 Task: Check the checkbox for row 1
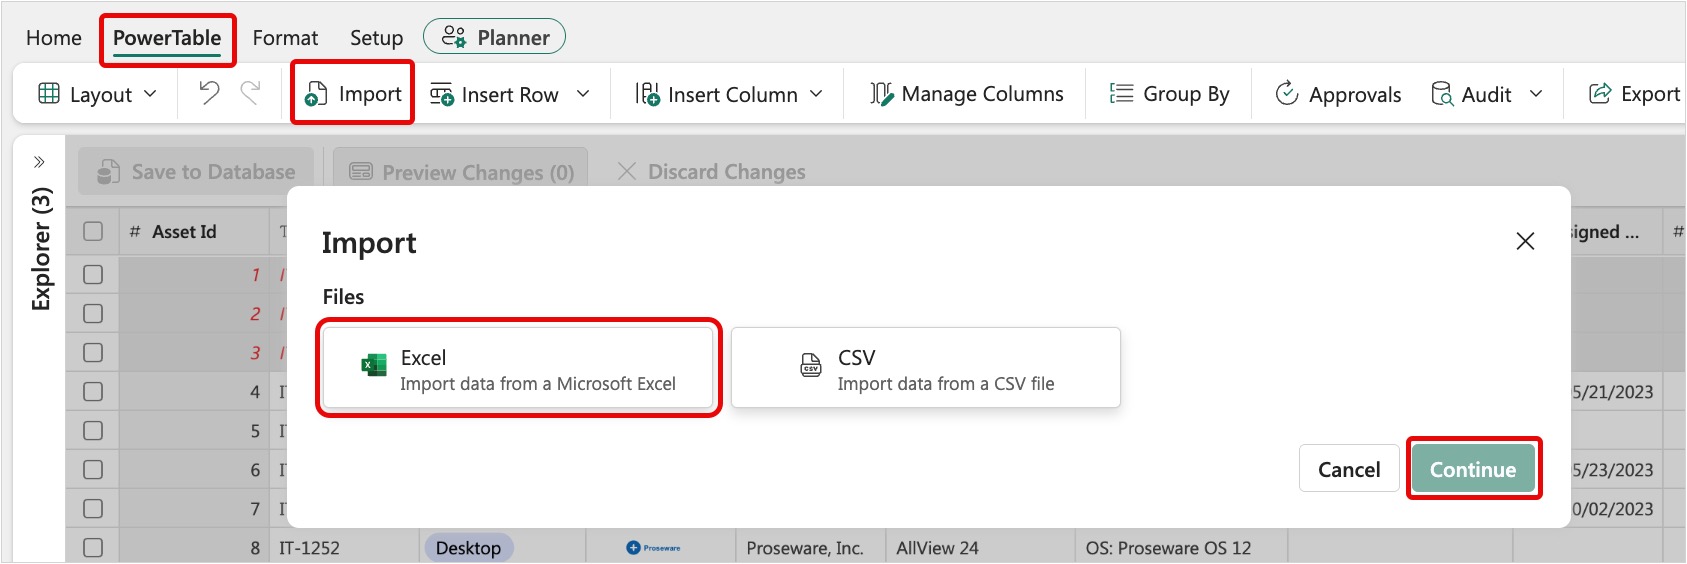(x=93, y=274)
